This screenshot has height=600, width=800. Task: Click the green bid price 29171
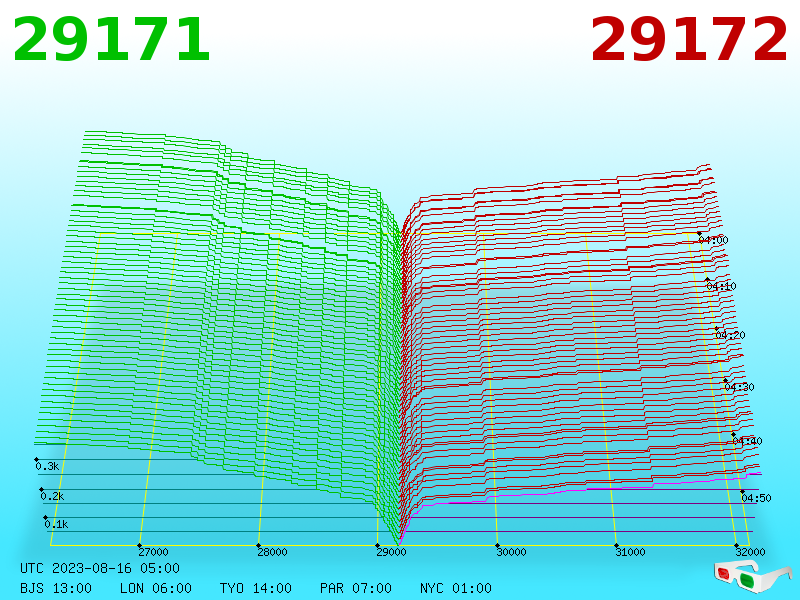click(111, 39)
